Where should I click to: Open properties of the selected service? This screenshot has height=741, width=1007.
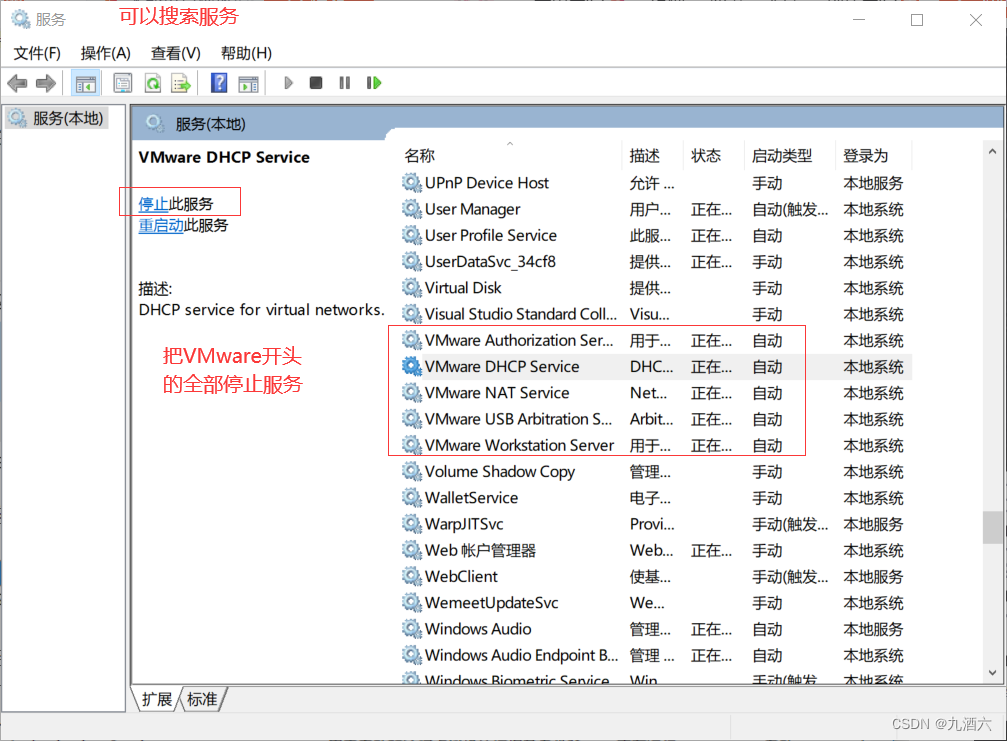[121, 82]
